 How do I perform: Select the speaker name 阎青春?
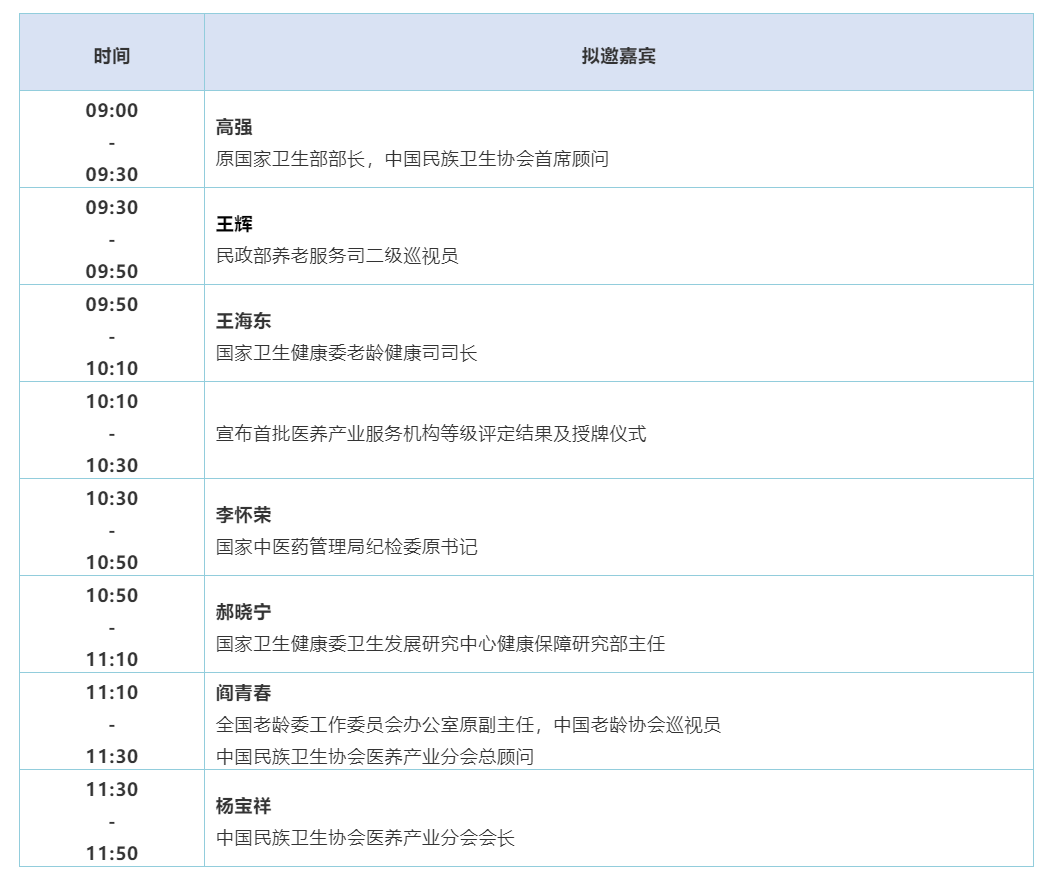point(243,693)
